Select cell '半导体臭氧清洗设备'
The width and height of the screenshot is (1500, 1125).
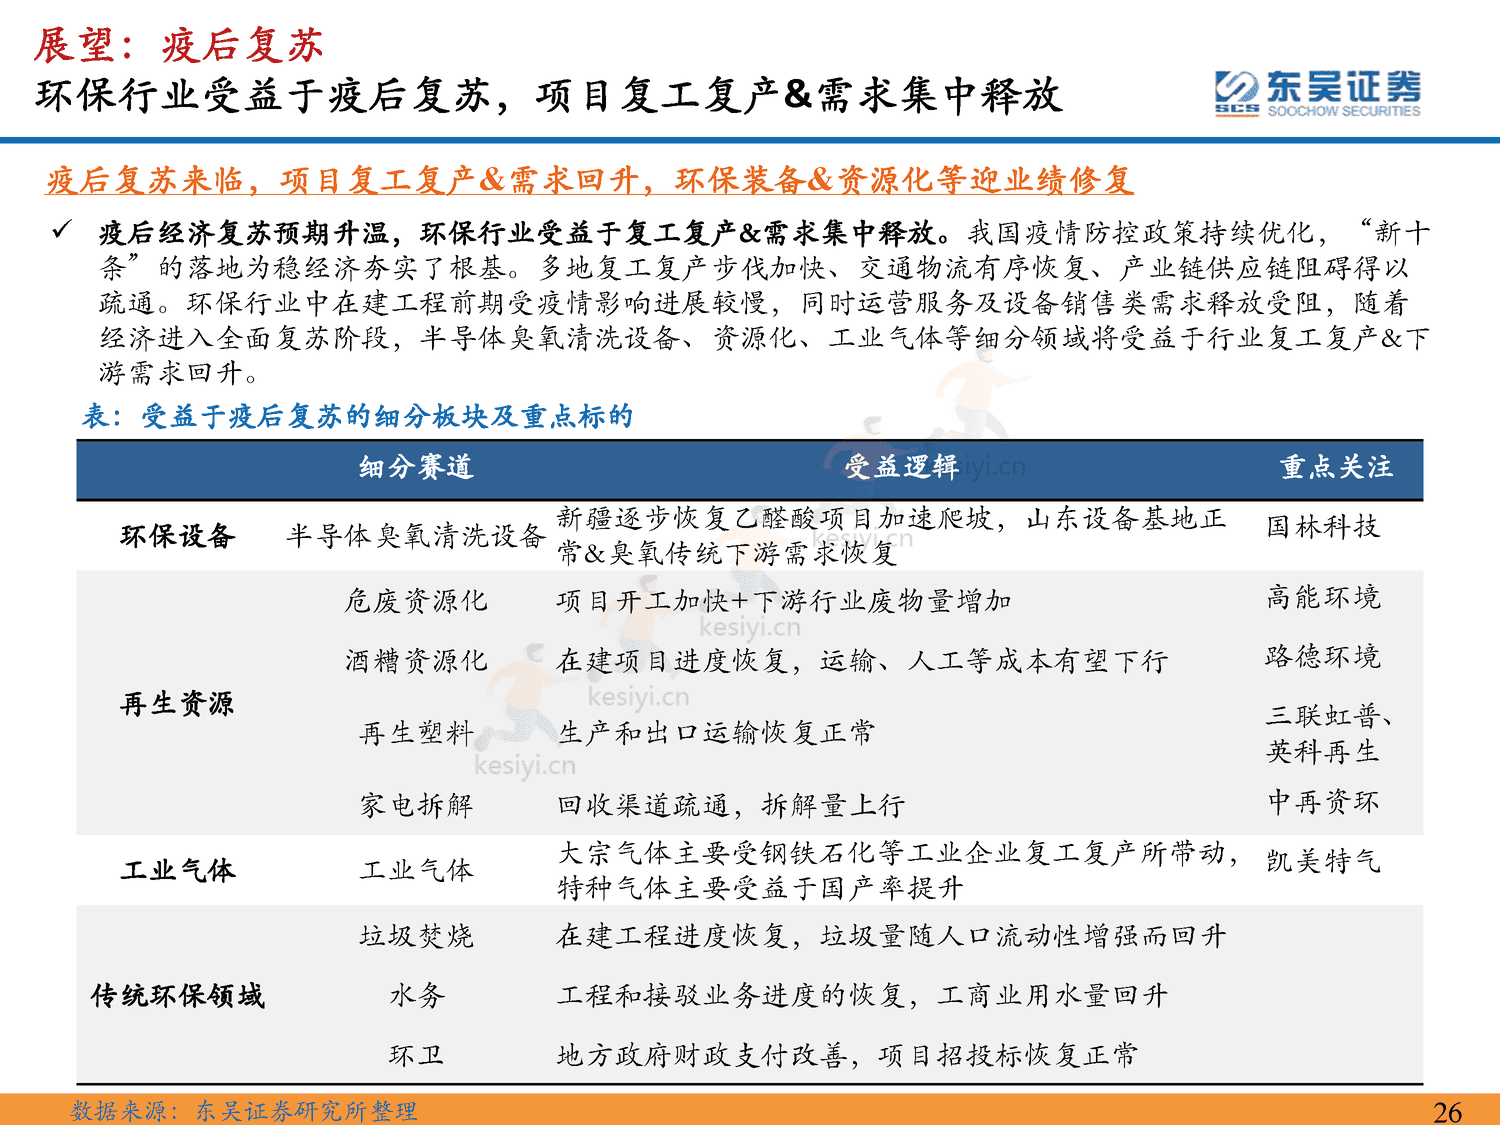pos(416,536)
